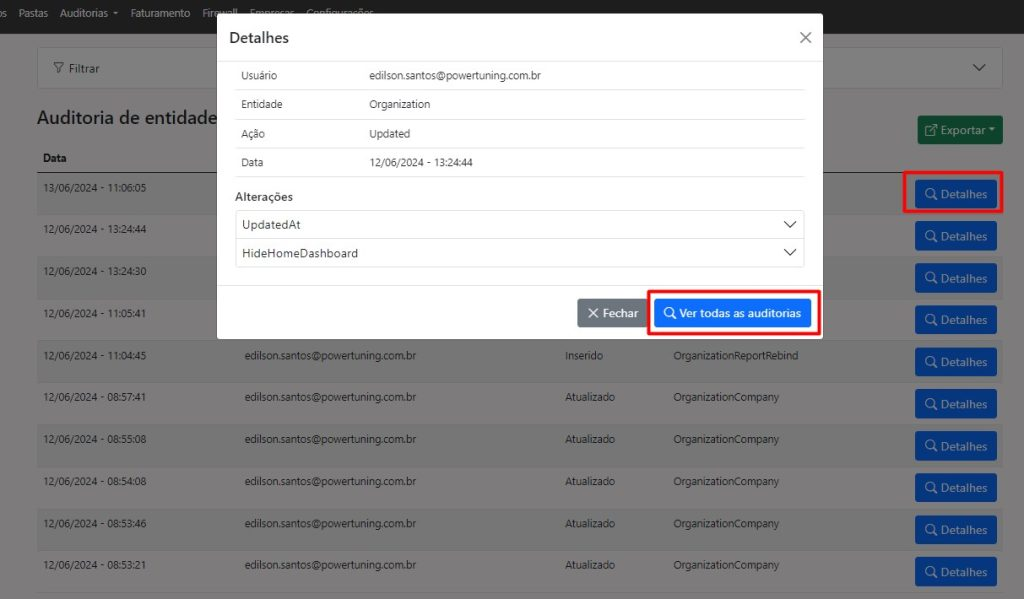This screenshot has width=1024, height=599.
Task: Open the Exportar dropdown
Action: click(x=959, y=131)
